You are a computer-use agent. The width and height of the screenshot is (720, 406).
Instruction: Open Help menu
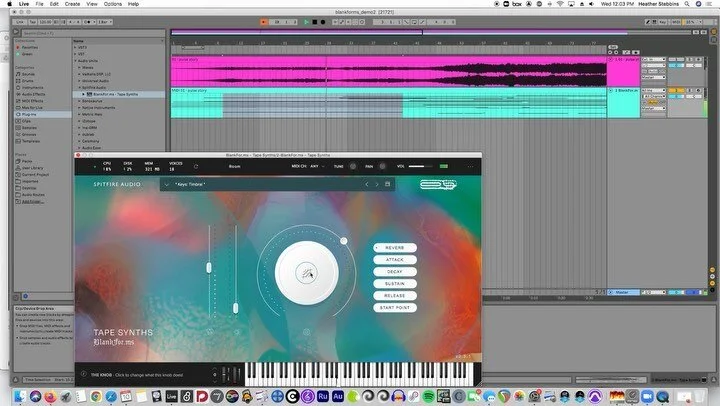pyautogui.click(x=133, y=4)
